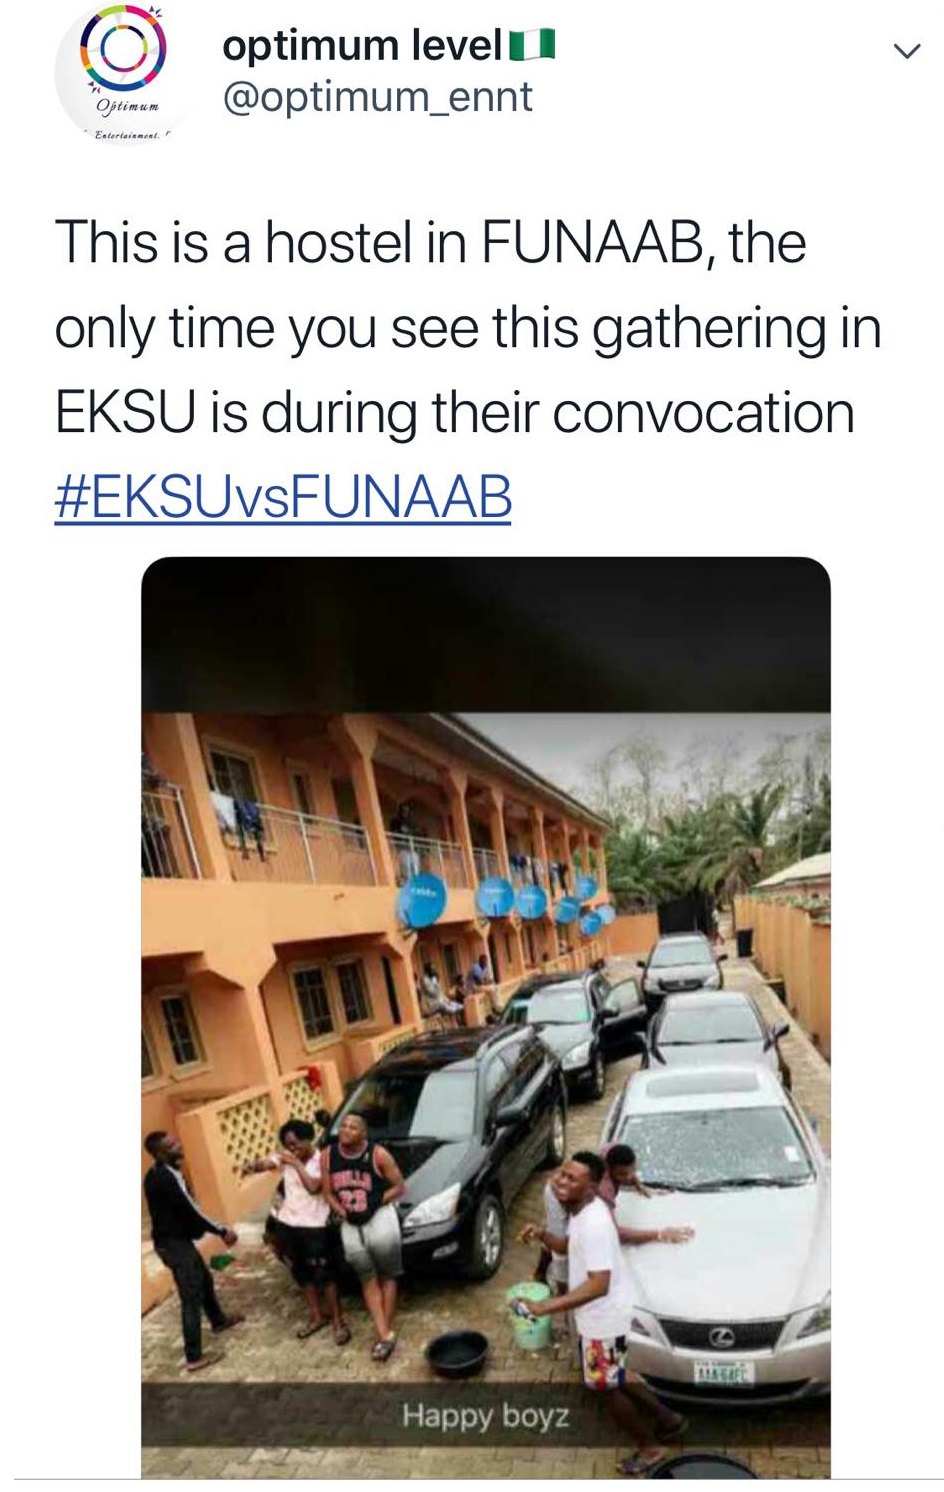The height and width of the screenshot is (1492, 944).
Task: Click the word 'convocation' in the tweet
Action: [x=703, y=413]
